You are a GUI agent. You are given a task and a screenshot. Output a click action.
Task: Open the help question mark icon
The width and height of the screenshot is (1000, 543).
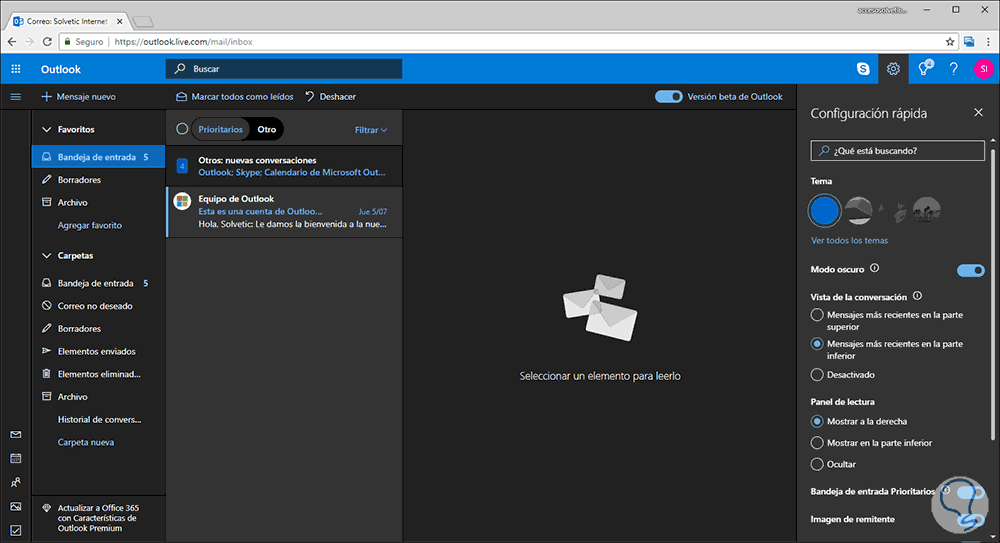(x=953, y=69)
